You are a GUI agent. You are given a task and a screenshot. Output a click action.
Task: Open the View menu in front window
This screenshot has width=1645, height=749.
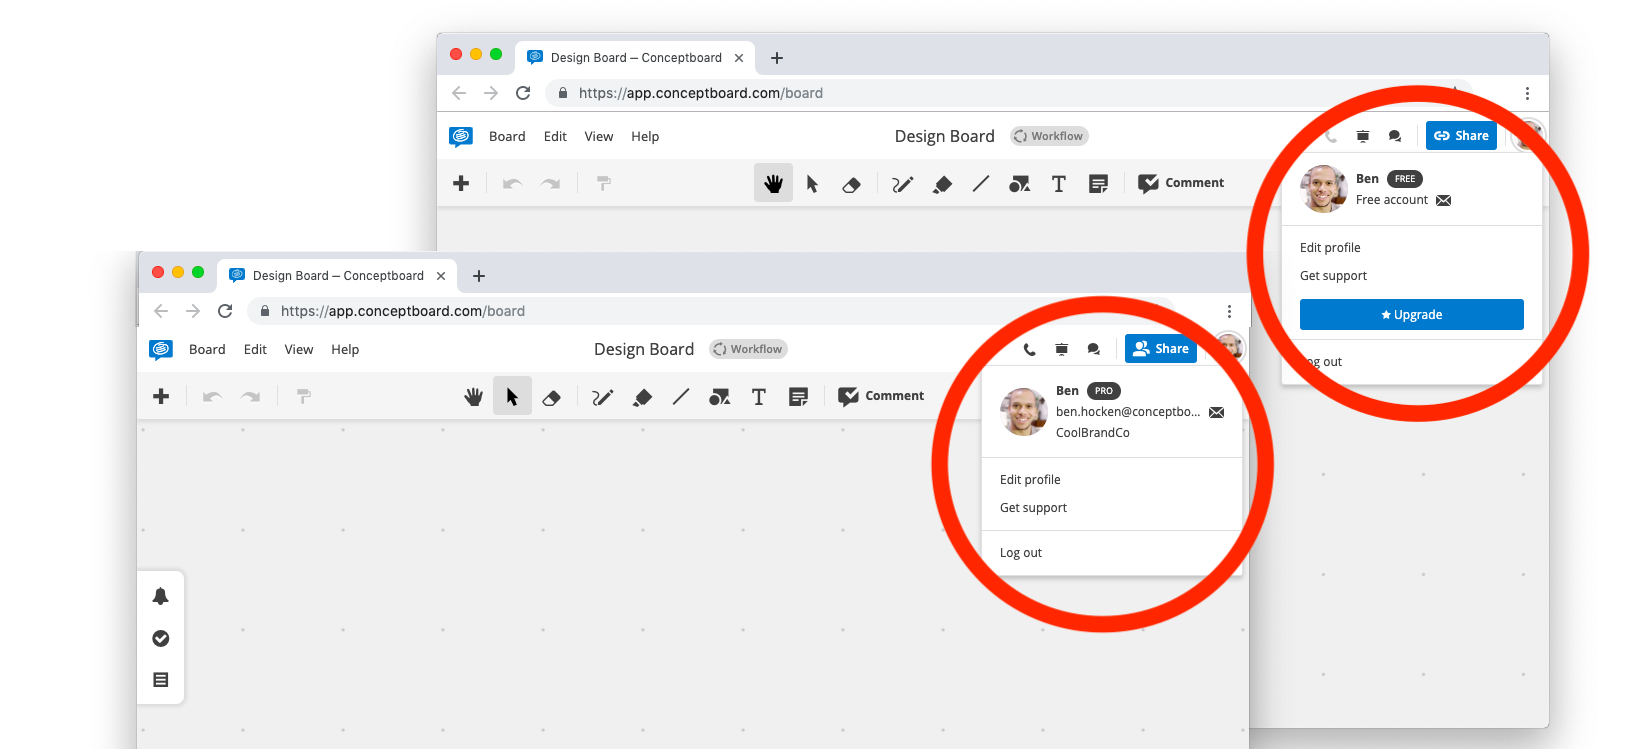298,349
